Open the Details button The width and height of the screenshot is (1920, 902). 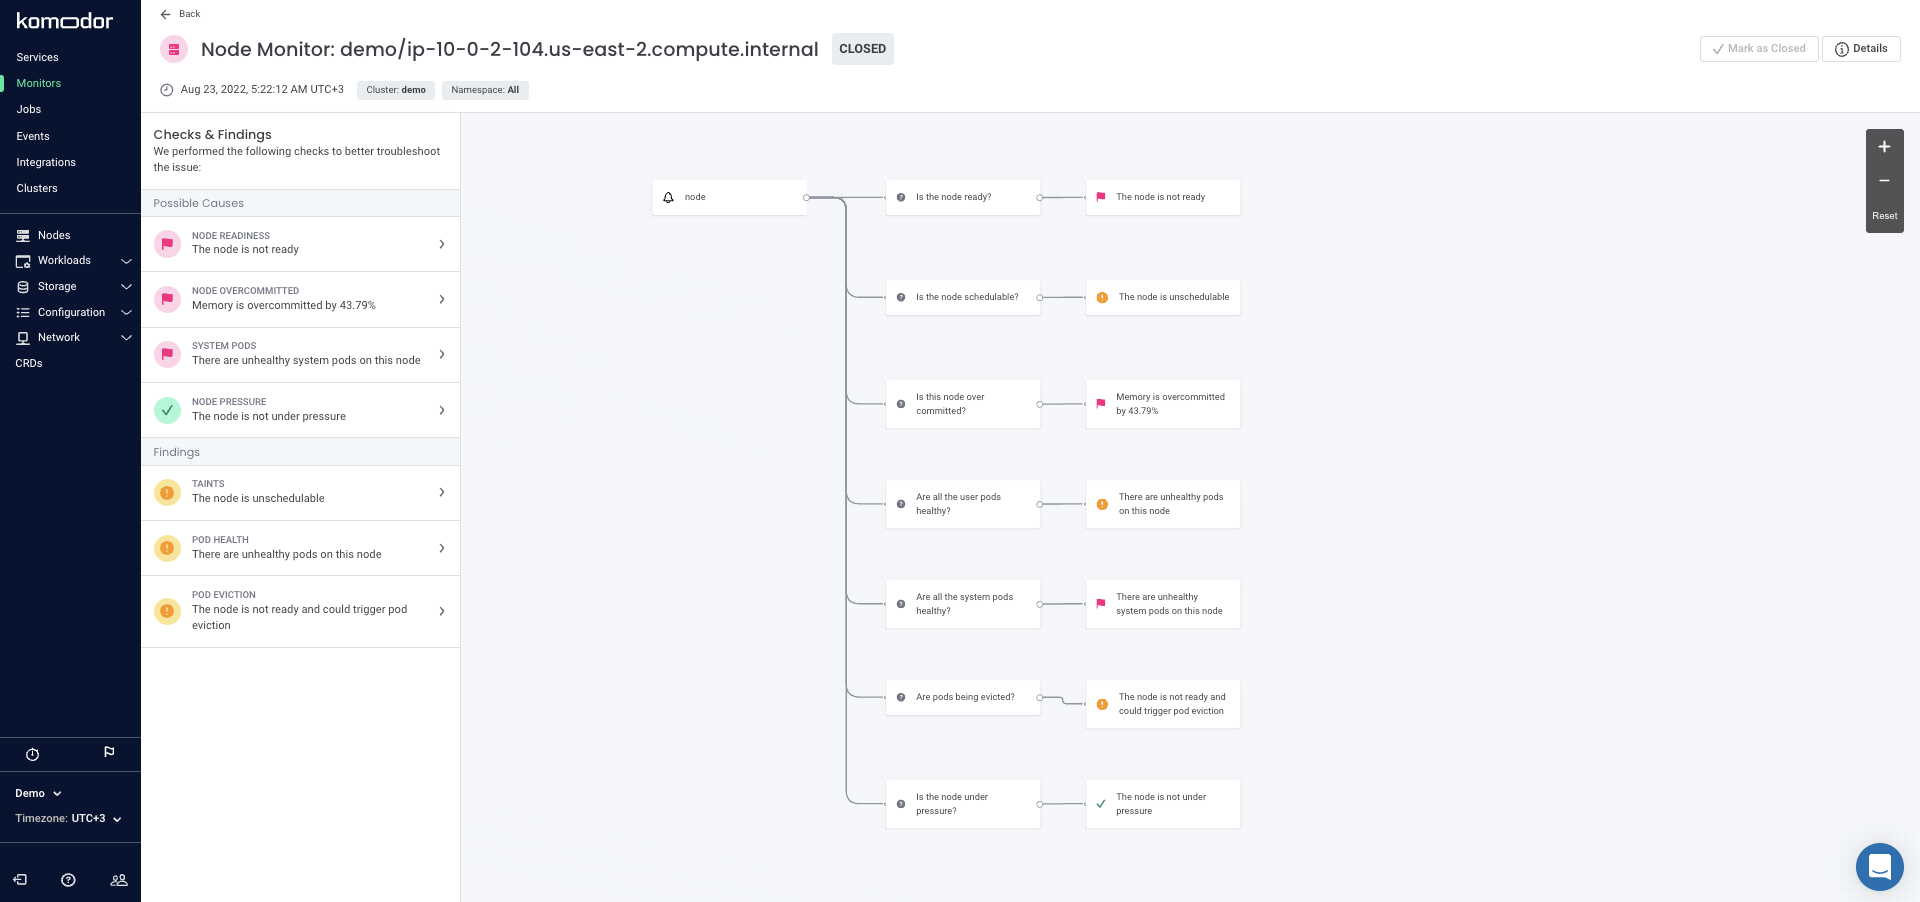(x=1861, y=49)
